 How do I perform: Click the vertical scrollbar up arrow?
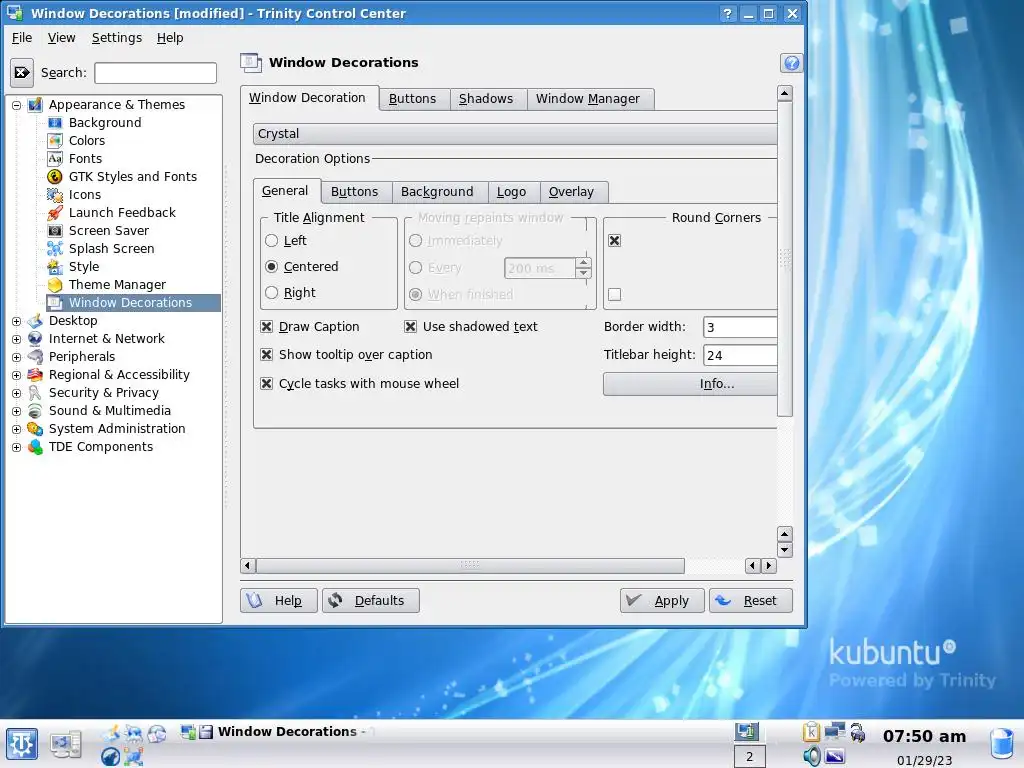pos(785,93)
